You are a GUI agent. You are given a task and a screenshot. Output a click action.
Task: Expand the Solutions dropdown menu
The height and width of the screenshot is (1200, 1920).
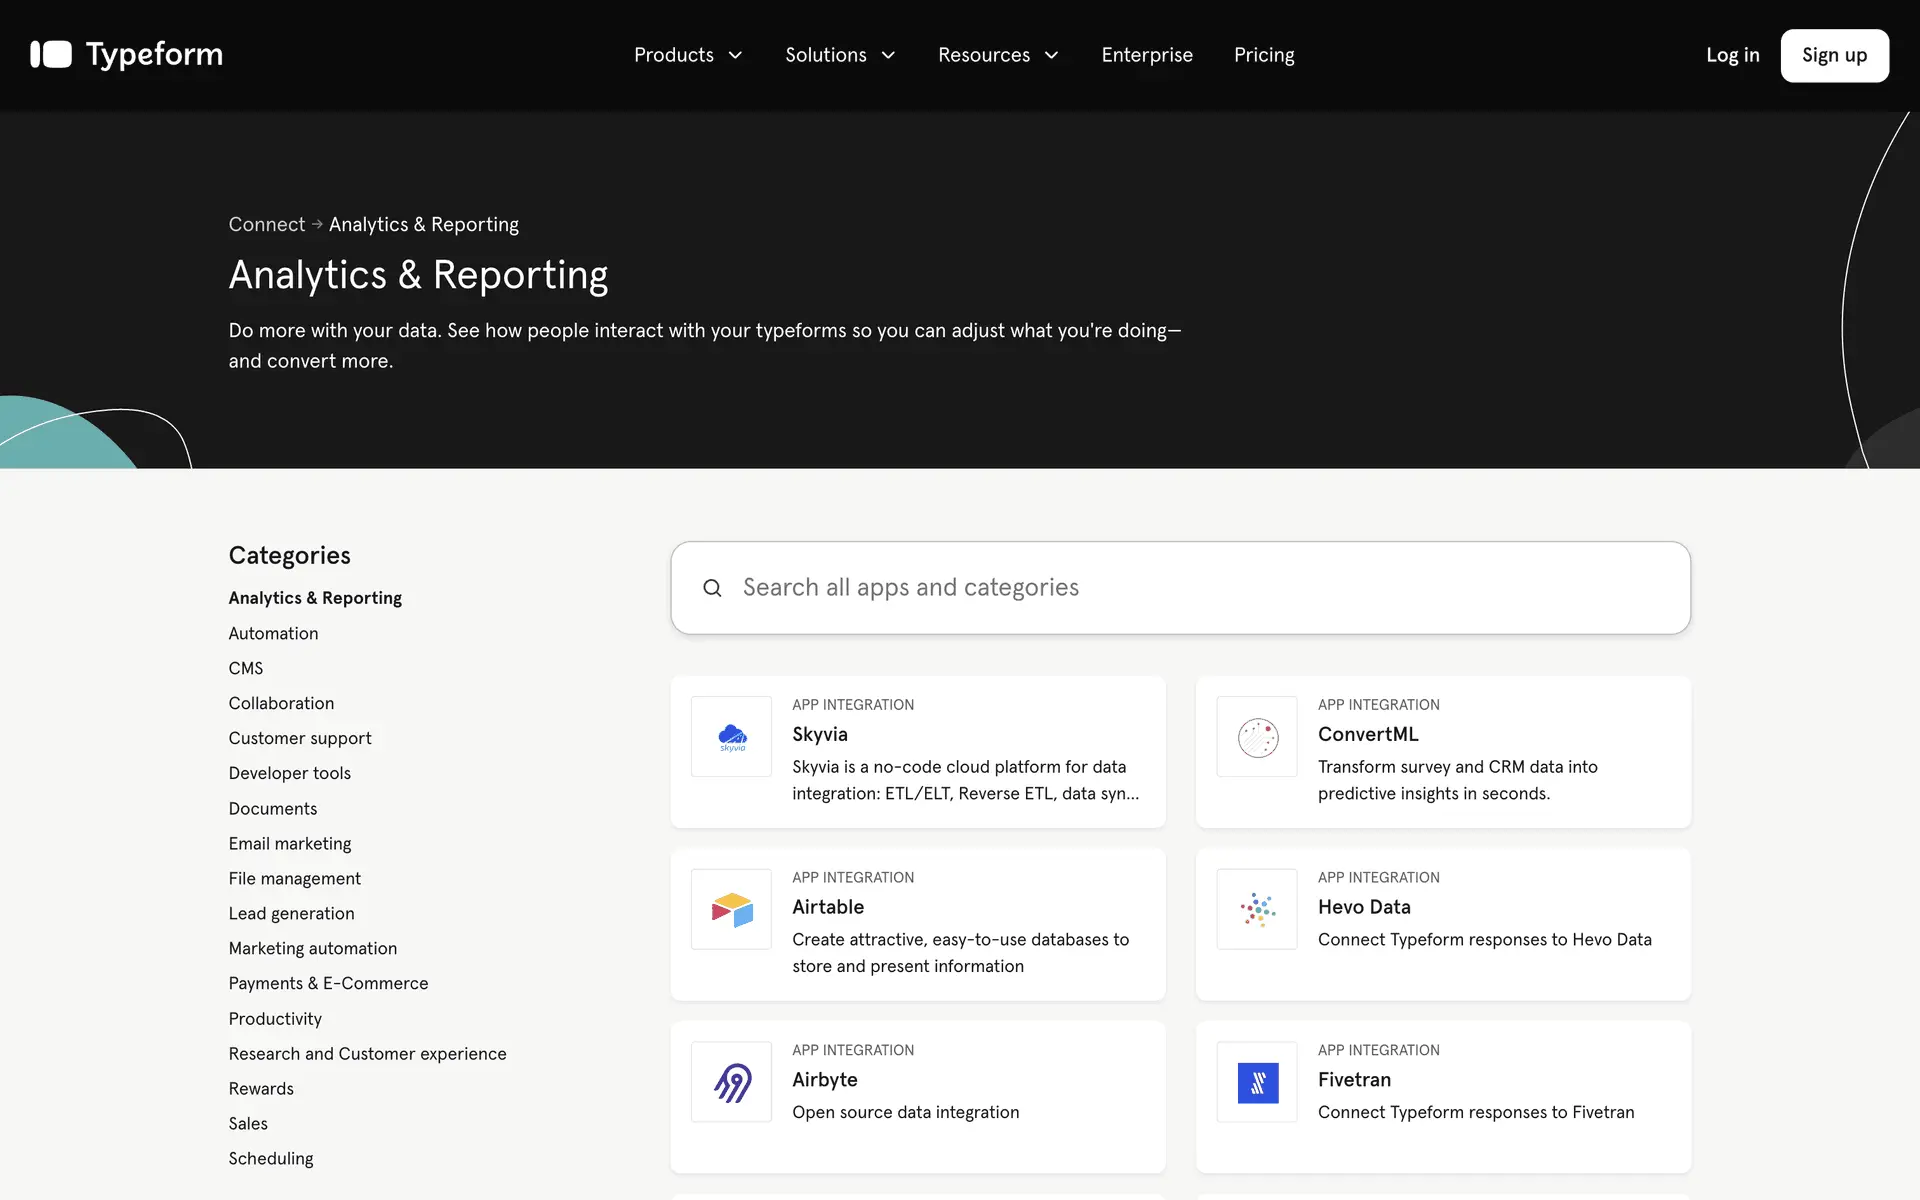click(x=840, y=55)
